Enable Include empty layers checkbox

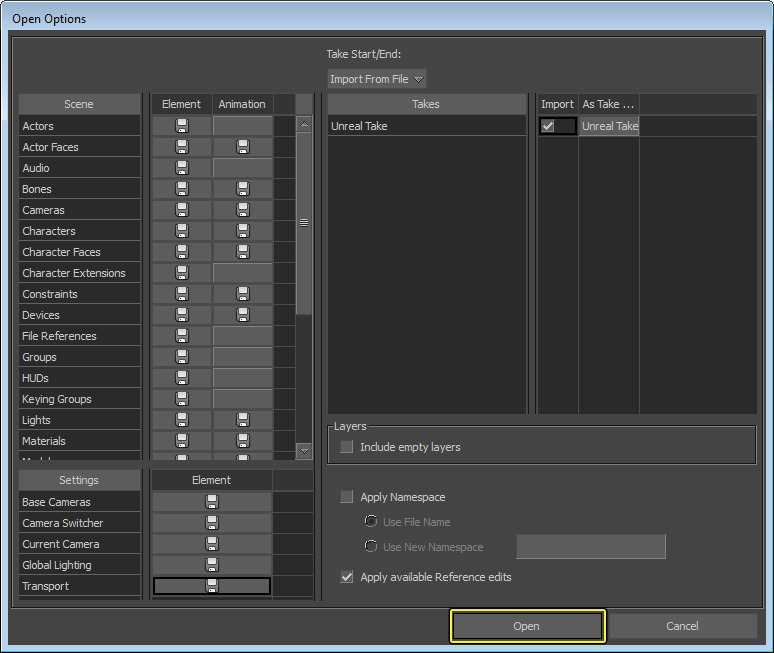pyautogui.click(x=347, y=447)
